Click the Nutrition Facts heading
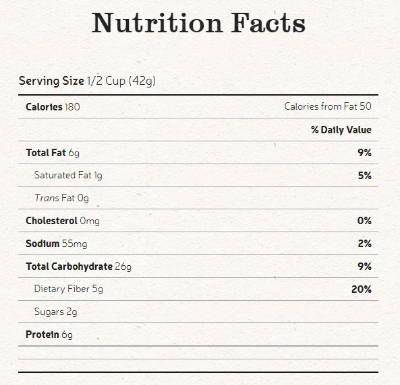This screenshot has height=385, width=400. tap(199, 23)
